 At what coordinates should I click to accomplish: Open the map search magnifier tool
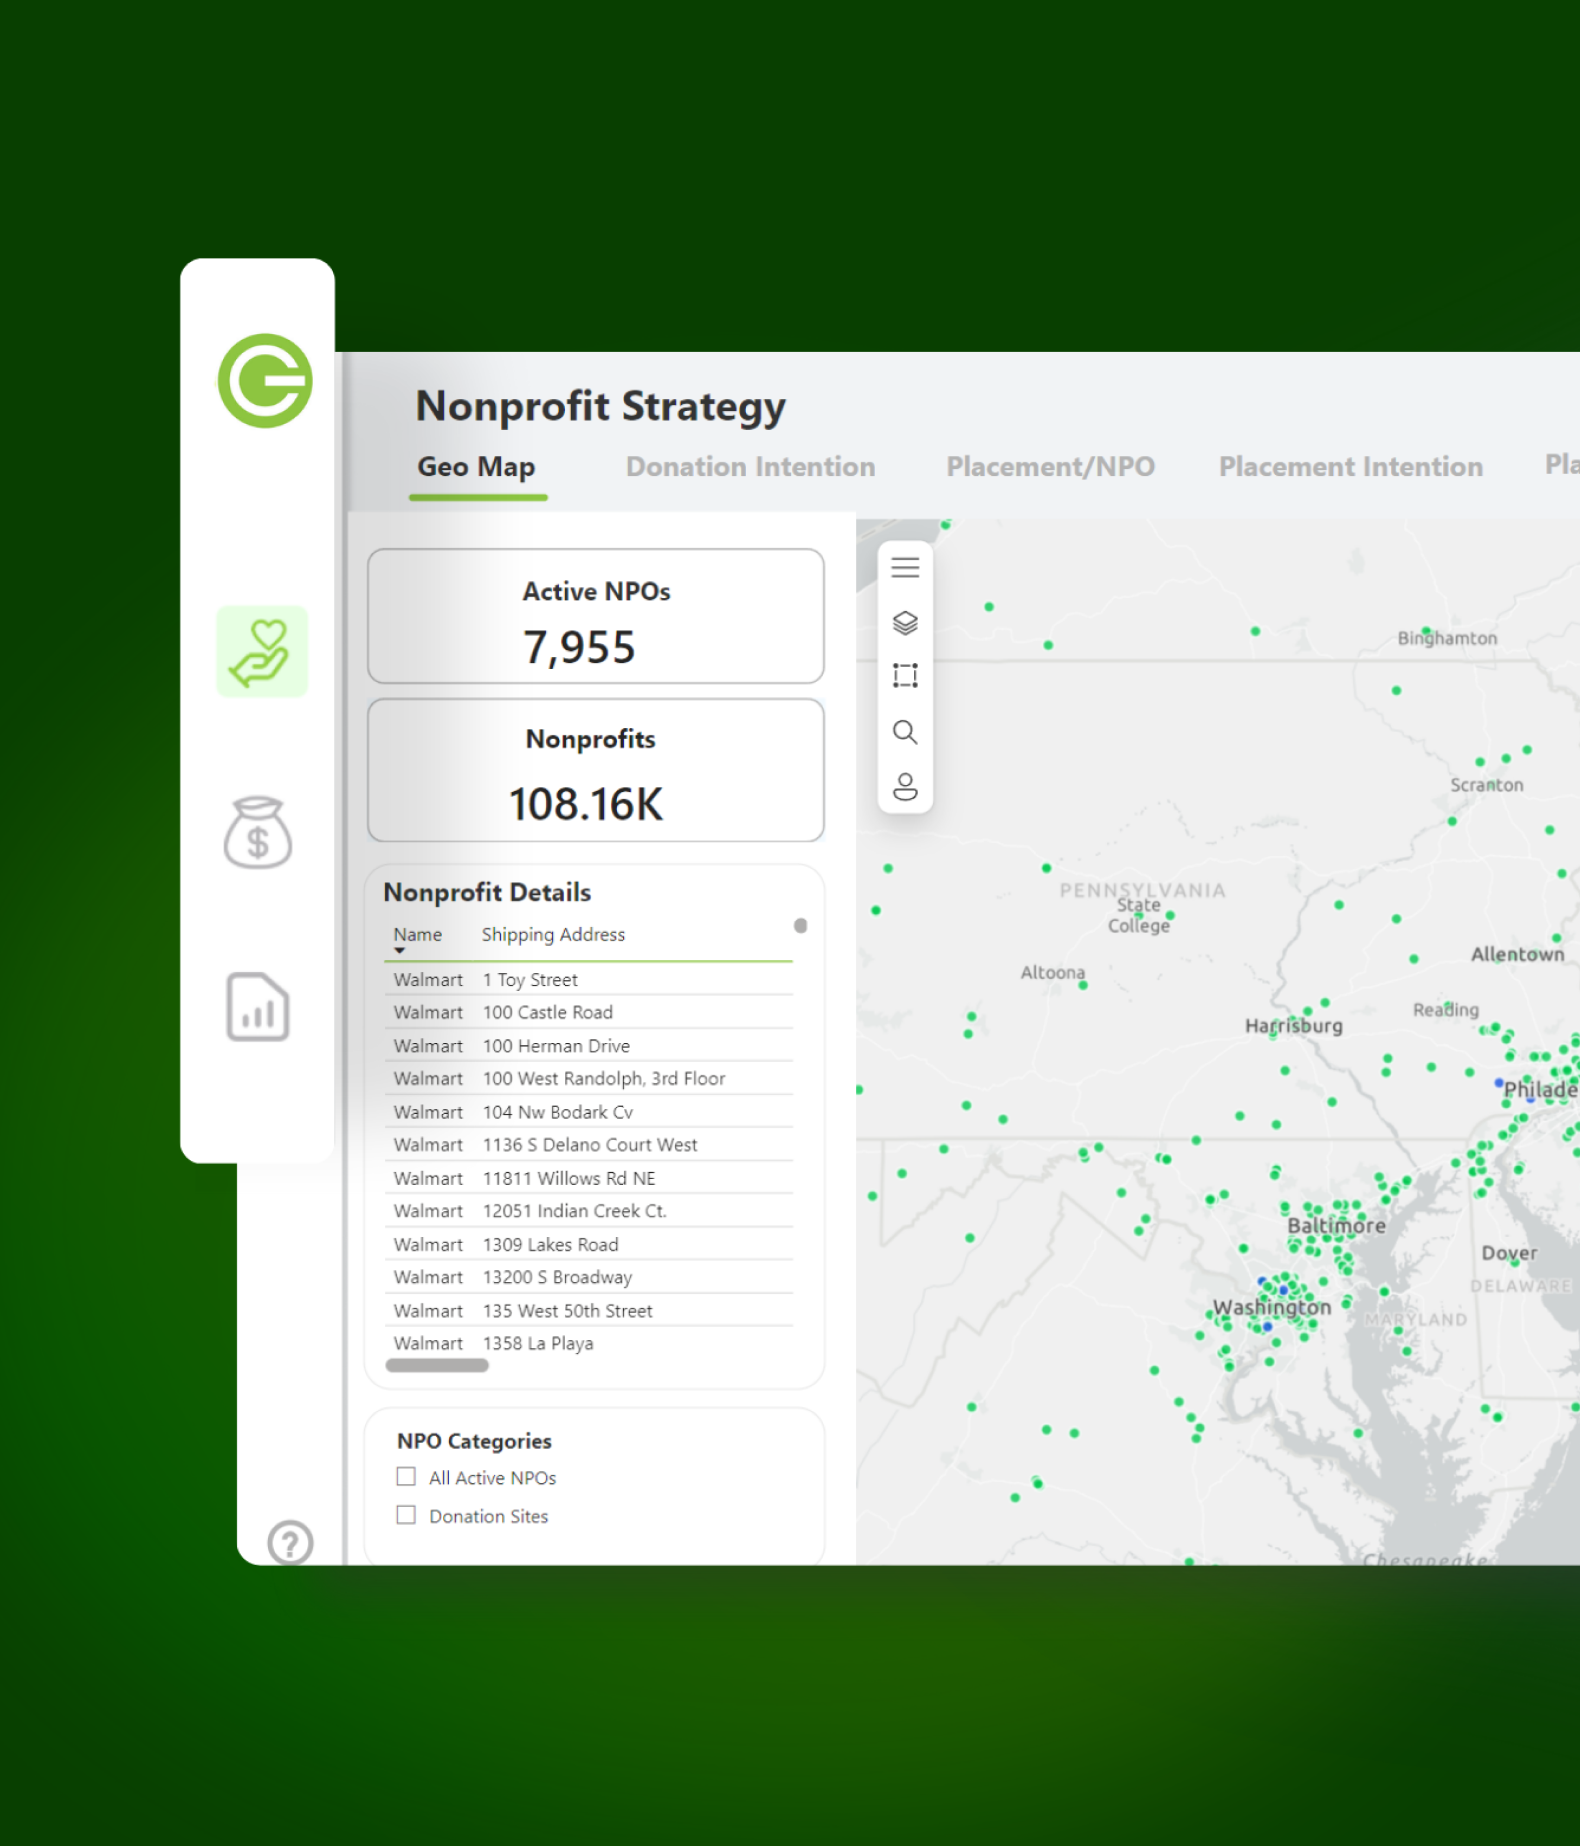pos(905,732)
